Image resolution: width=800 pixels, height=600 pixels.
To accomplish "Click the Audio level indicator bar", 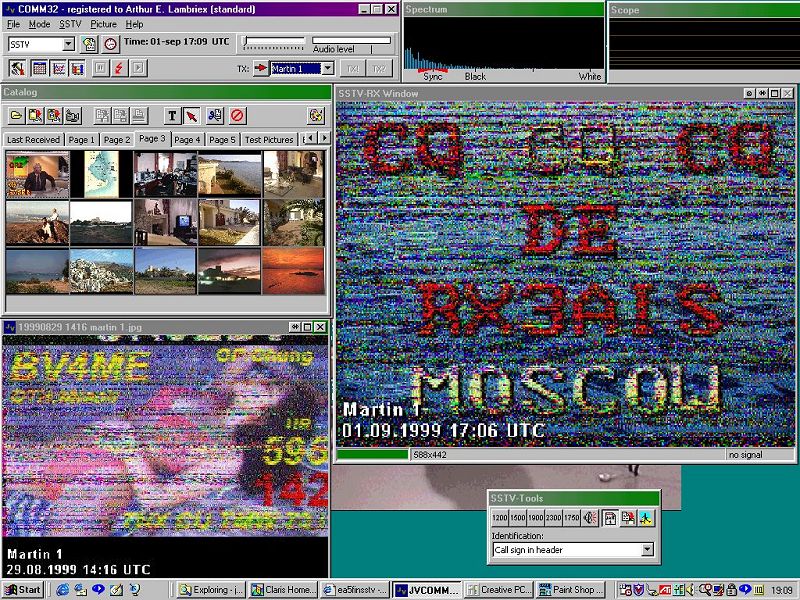I will coord(352,40).
